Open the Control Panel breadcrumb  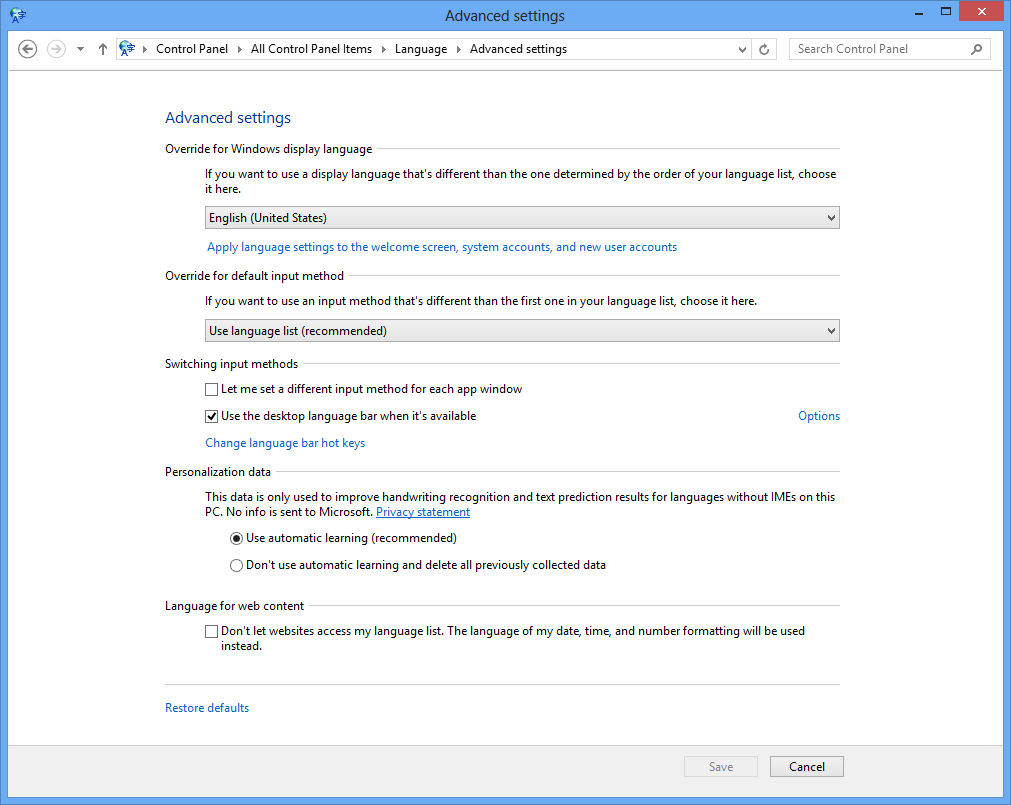(x=191, y=49)
